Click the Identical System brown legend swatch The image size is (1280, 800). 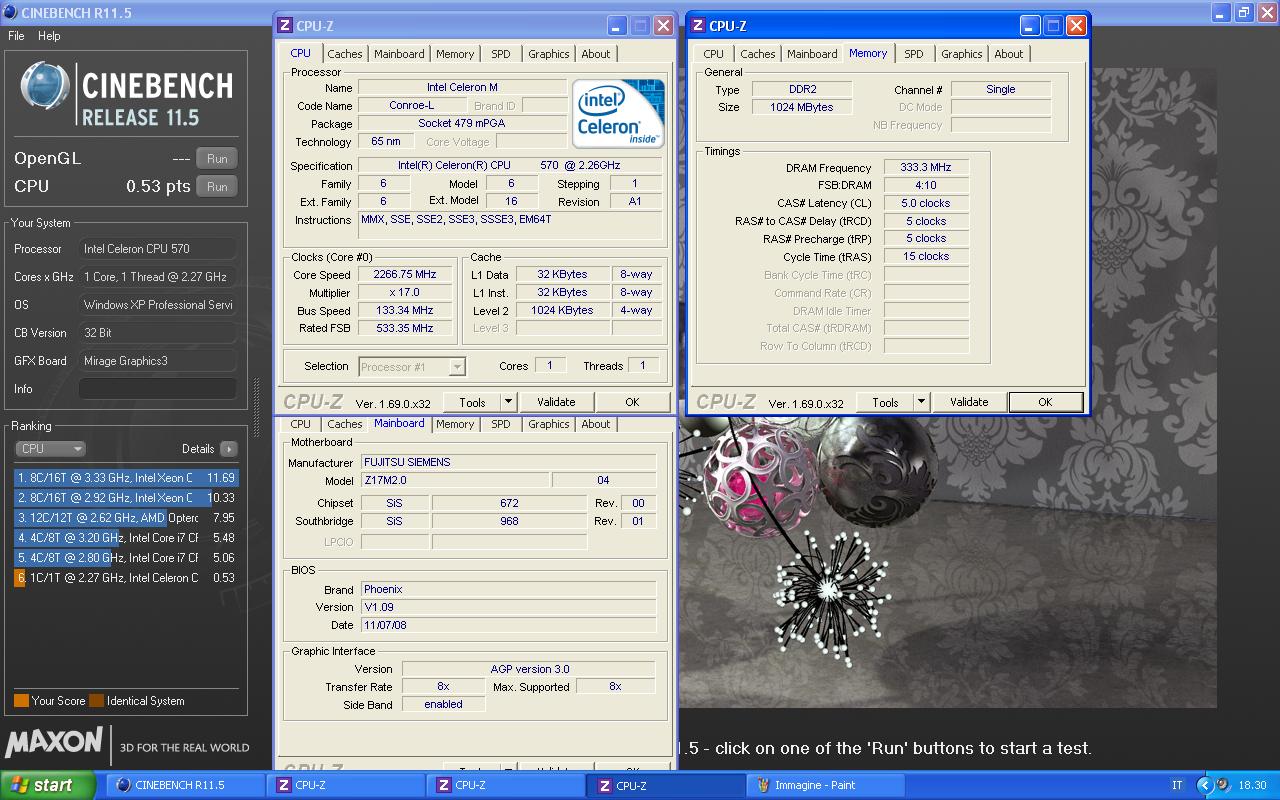tap(96, 701)
